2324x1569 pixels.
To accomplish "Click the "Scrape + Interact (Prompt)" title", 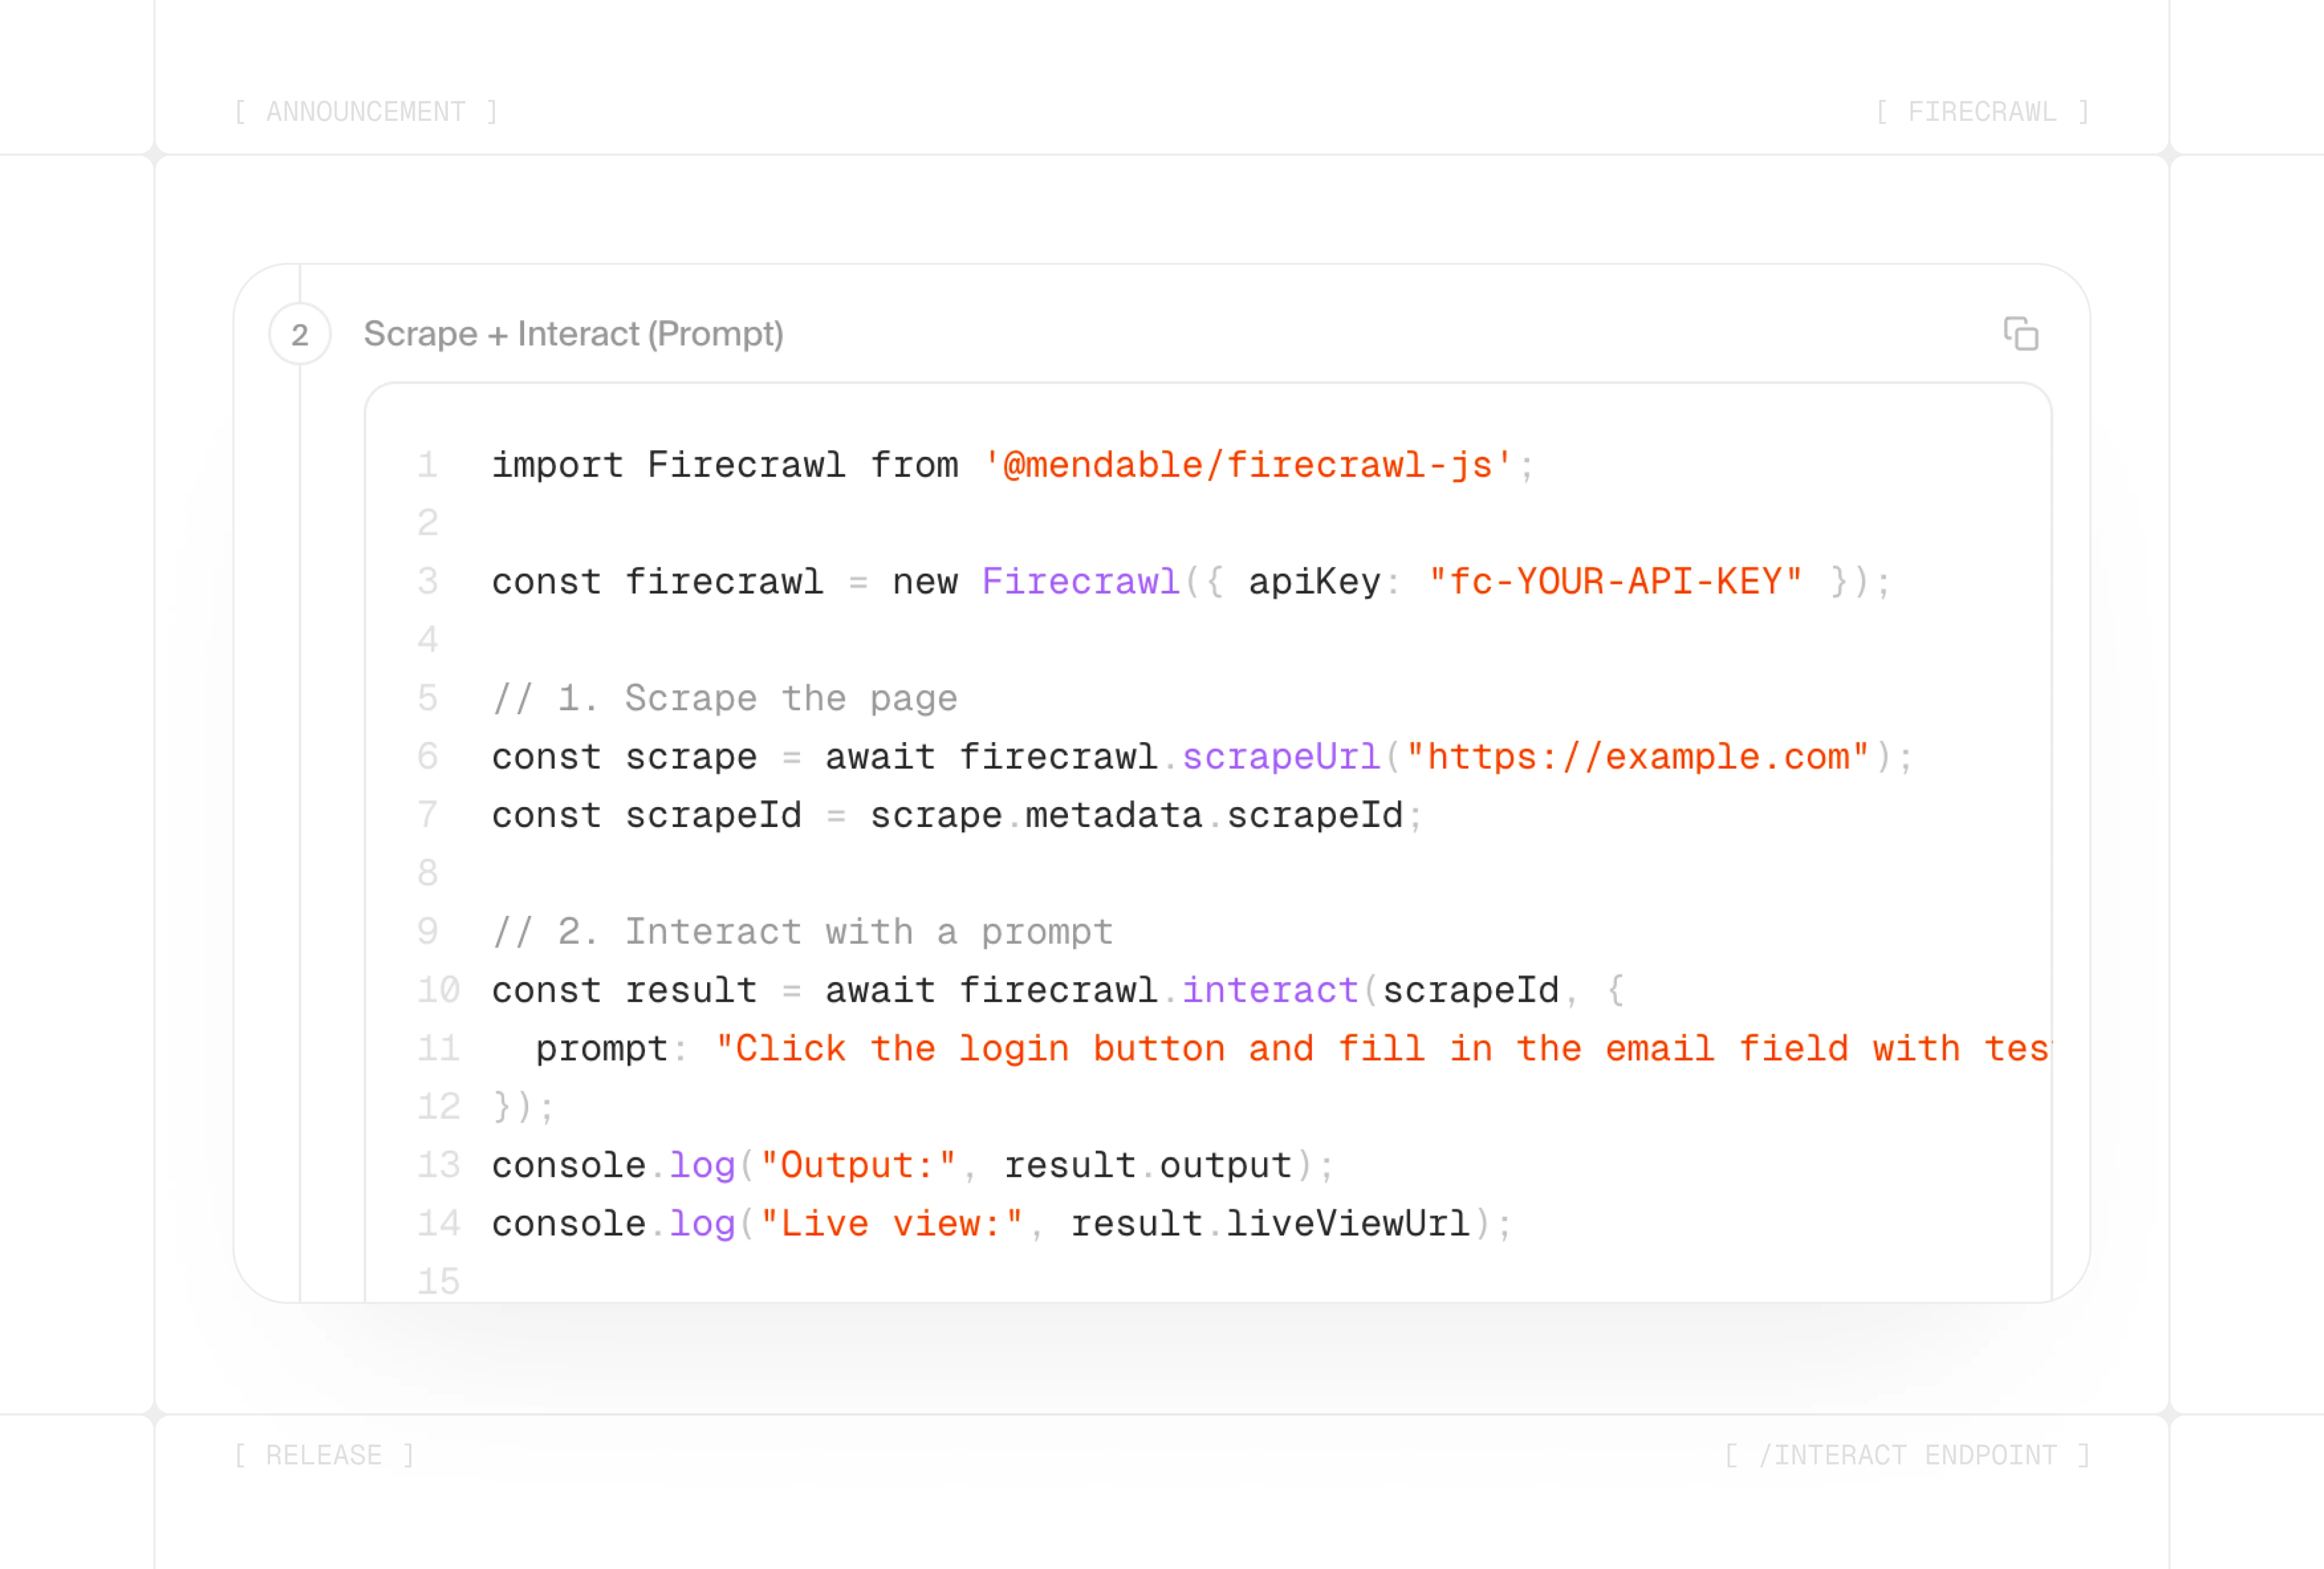I will tap(573, 334).
